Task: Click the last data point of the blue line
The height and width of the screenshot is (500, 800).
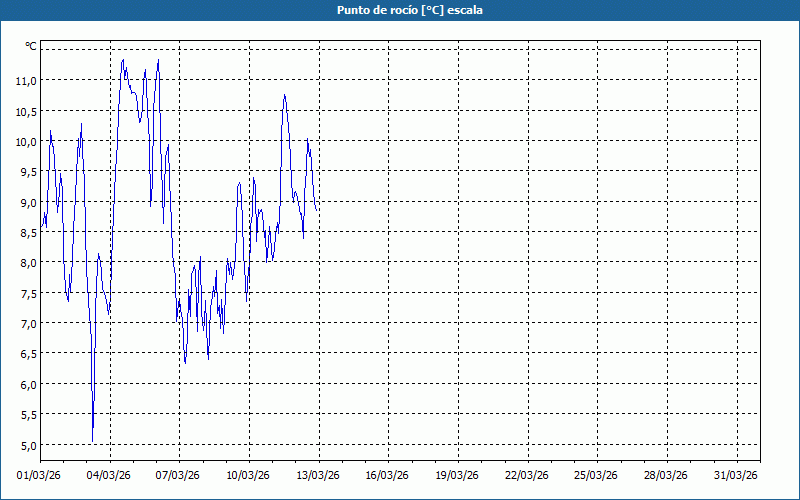Action: click(x=318, y=208)
